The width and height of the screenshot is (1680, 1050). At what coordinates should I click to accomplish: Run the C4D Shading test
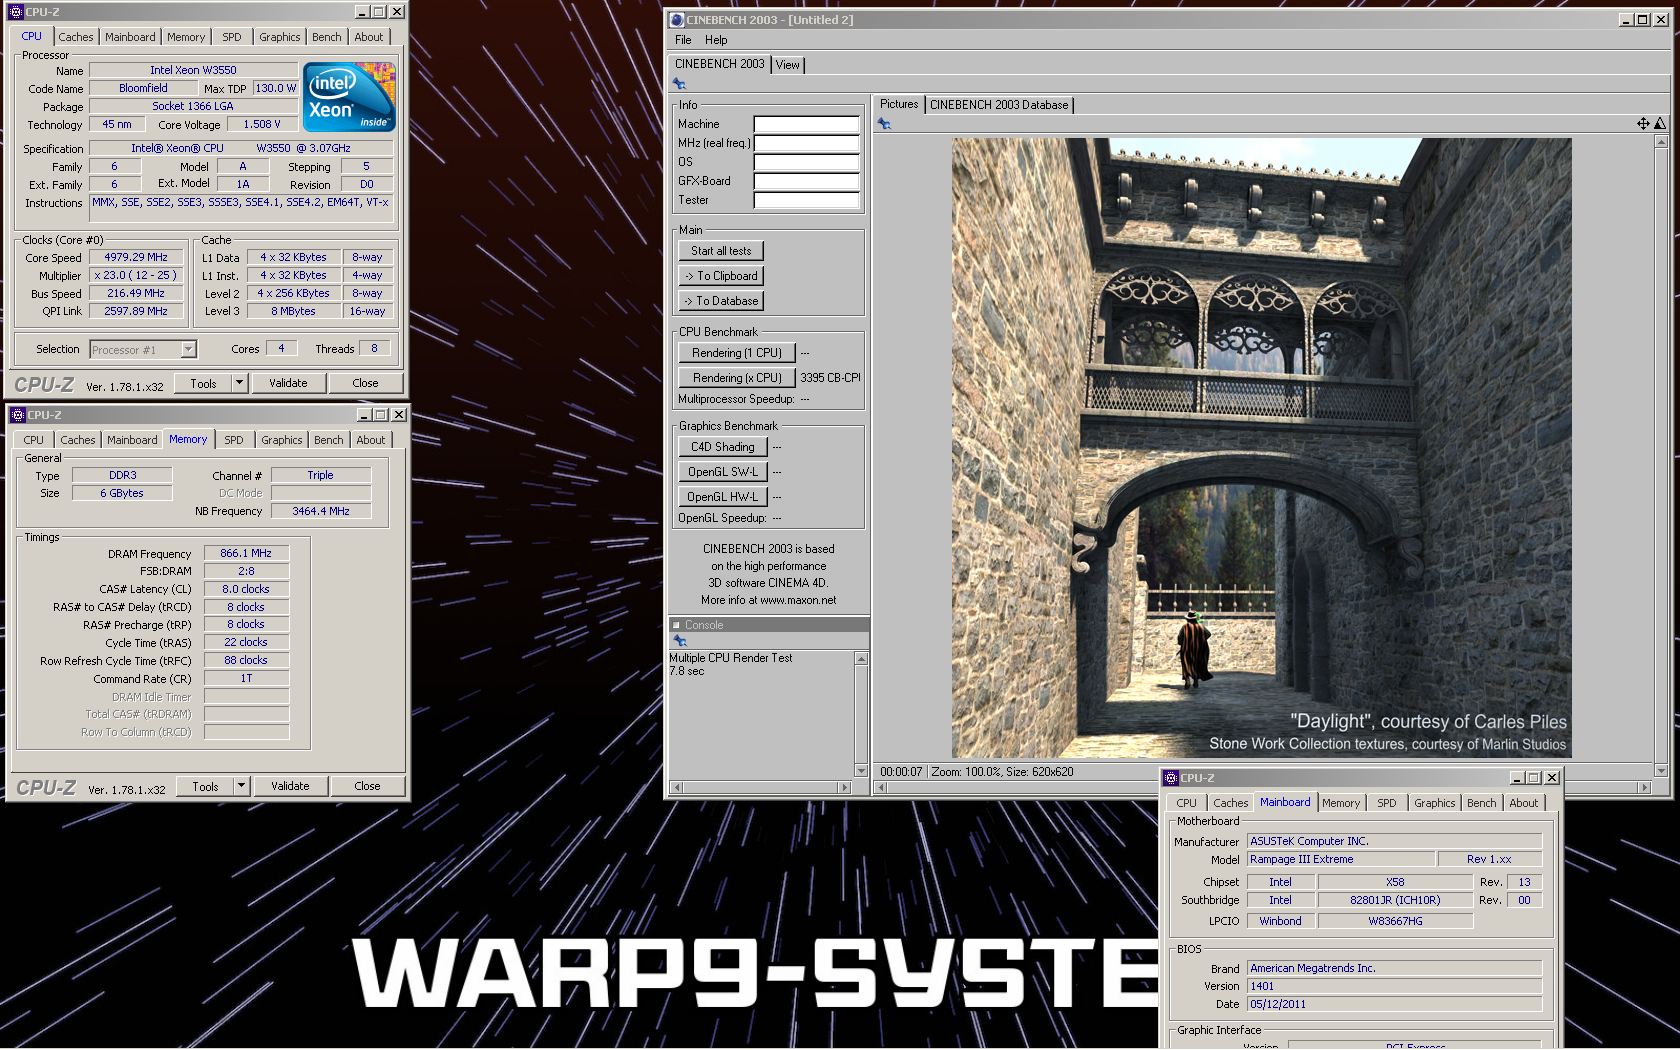723,447
